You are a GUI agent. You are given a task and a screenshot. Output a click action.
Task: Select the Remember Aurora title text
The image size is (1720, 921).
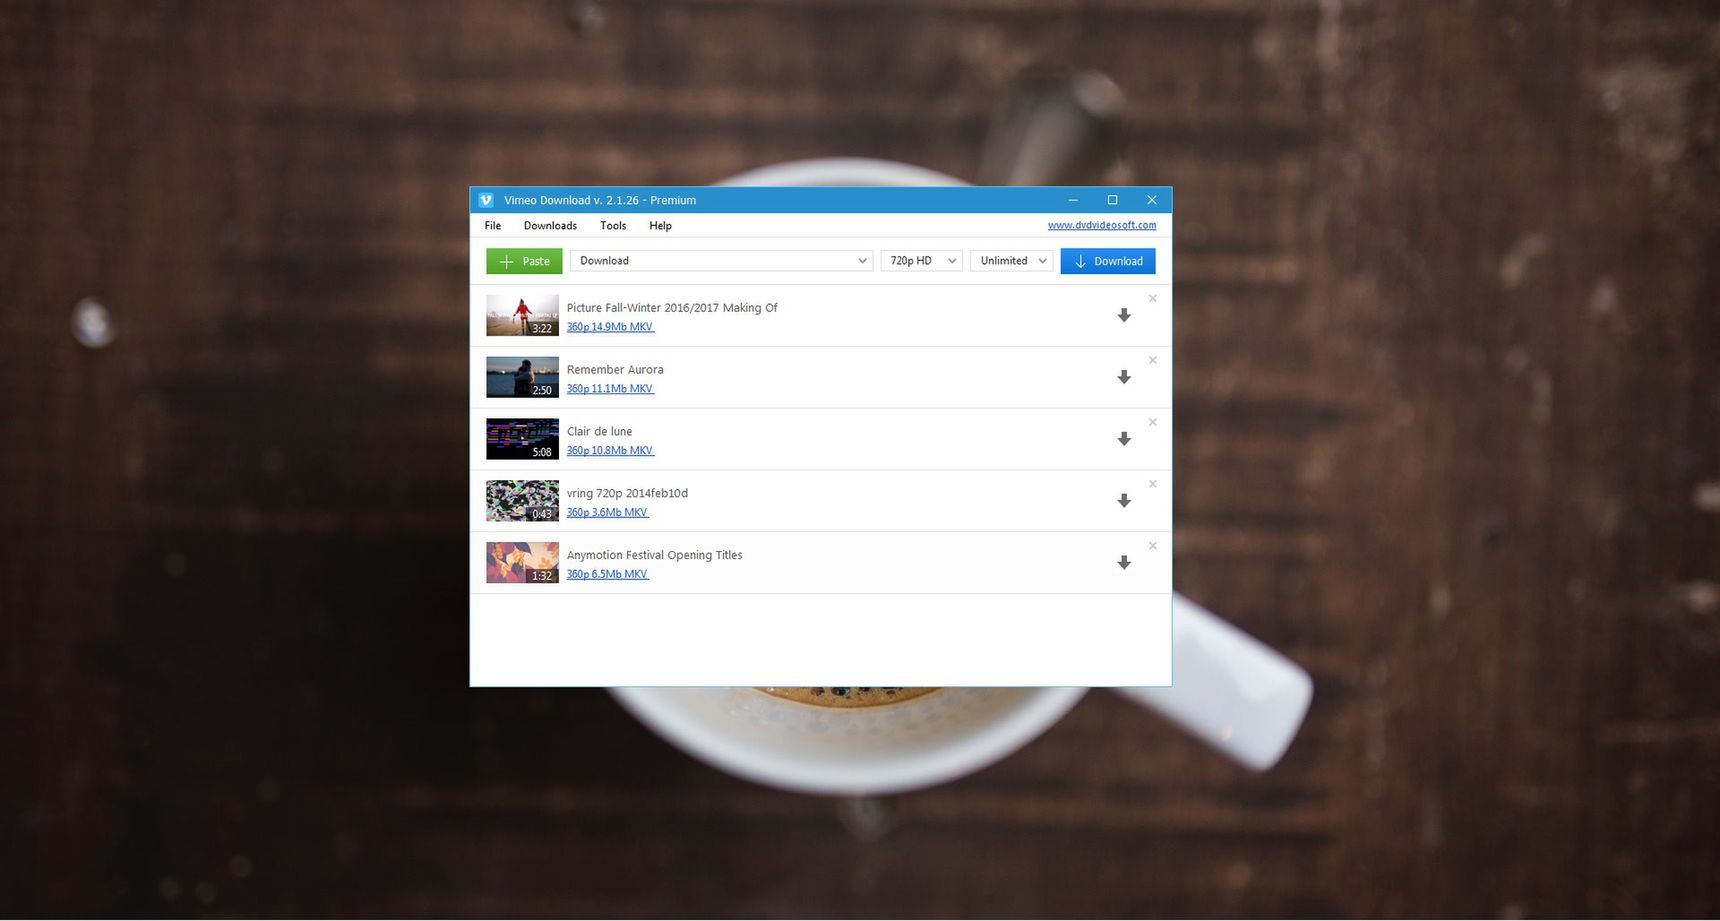(615, 370)
